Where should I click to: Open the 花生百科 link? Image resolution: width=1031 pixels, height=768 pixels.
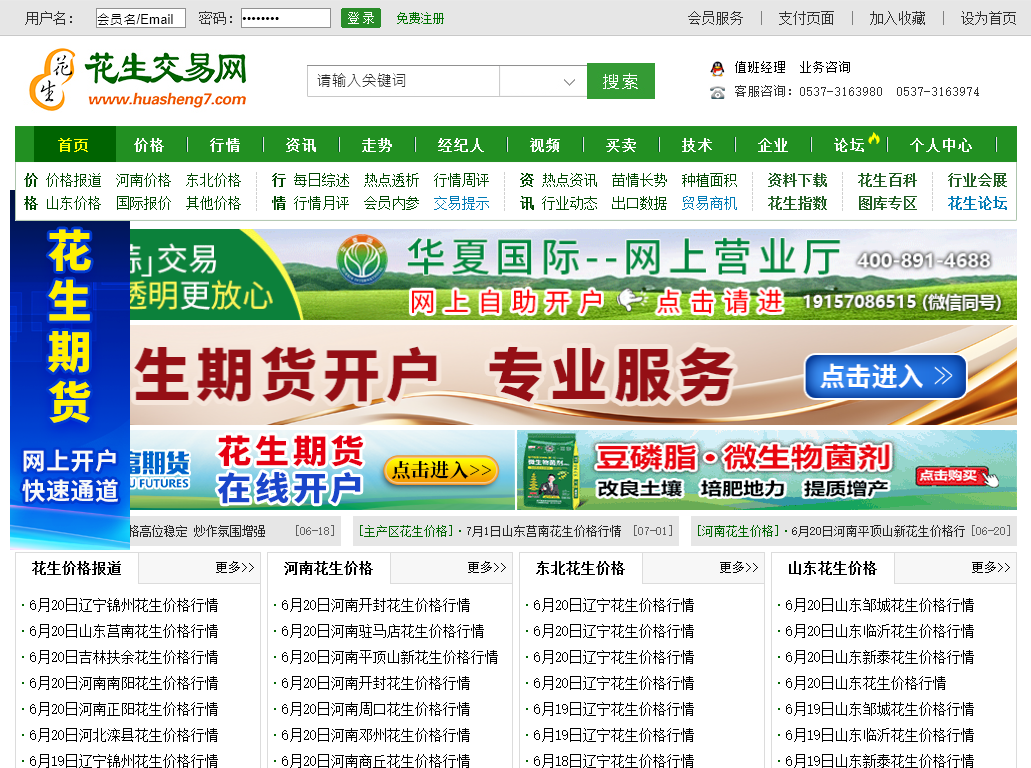tap(887, 180)
